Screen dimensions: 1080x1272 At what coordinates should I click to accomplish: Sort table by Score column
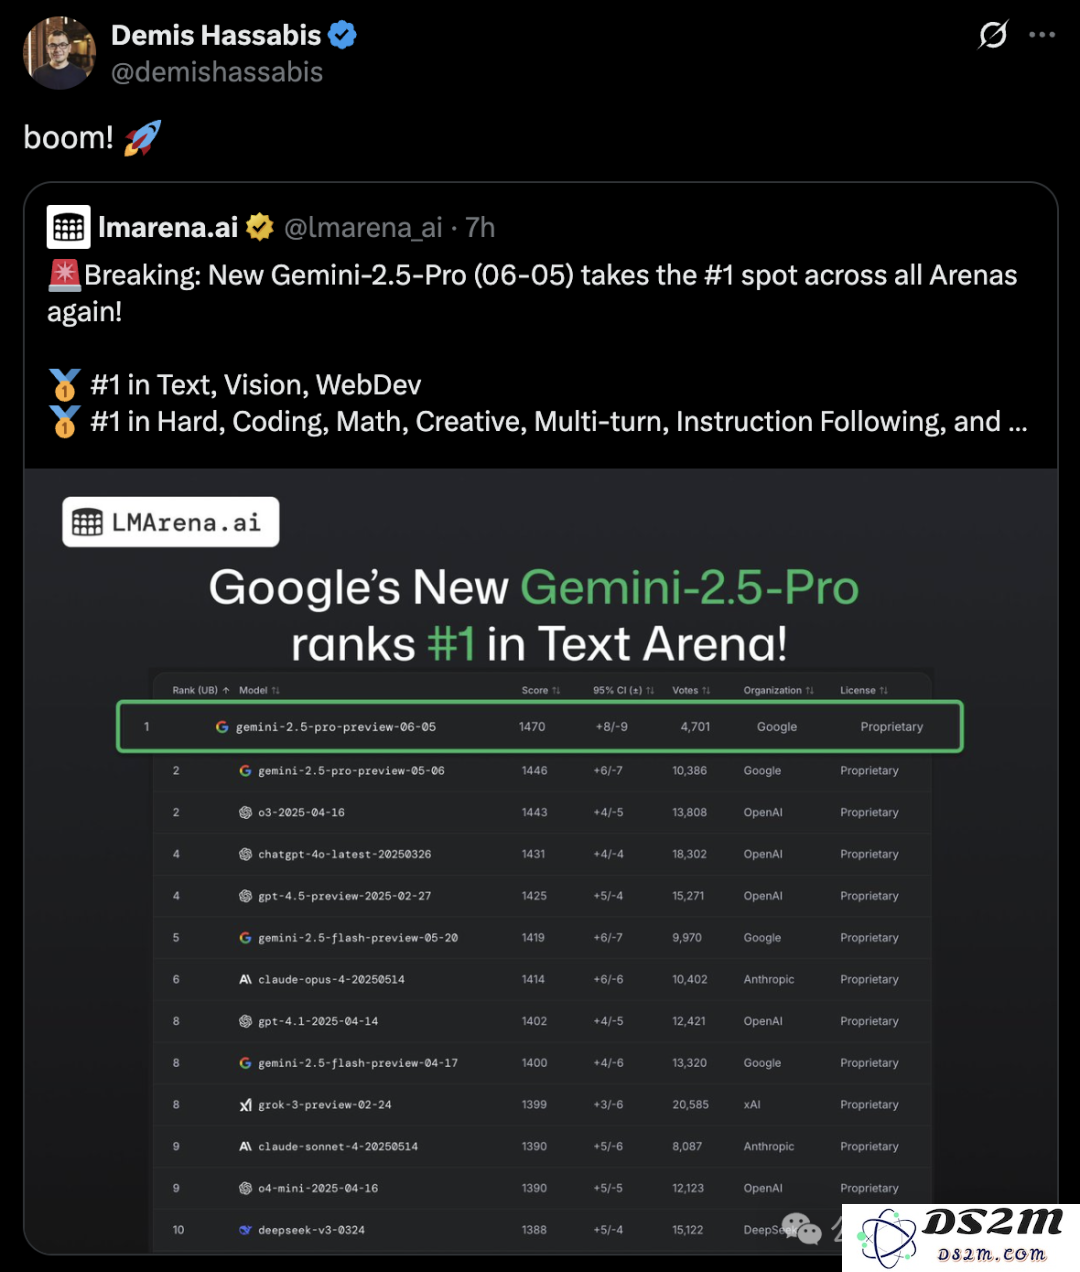[x=541, y=690]
